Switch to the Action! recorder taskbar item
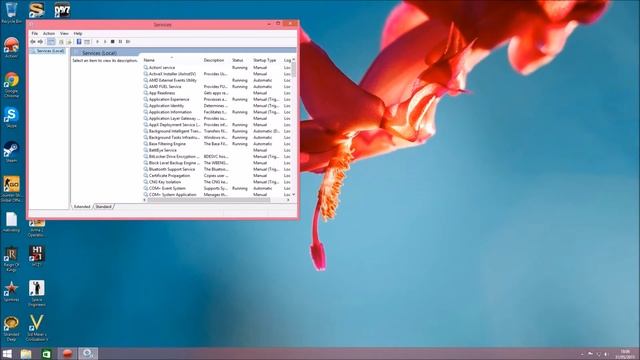Viewport: 640px width, 360px height. [x=67, y=353]
